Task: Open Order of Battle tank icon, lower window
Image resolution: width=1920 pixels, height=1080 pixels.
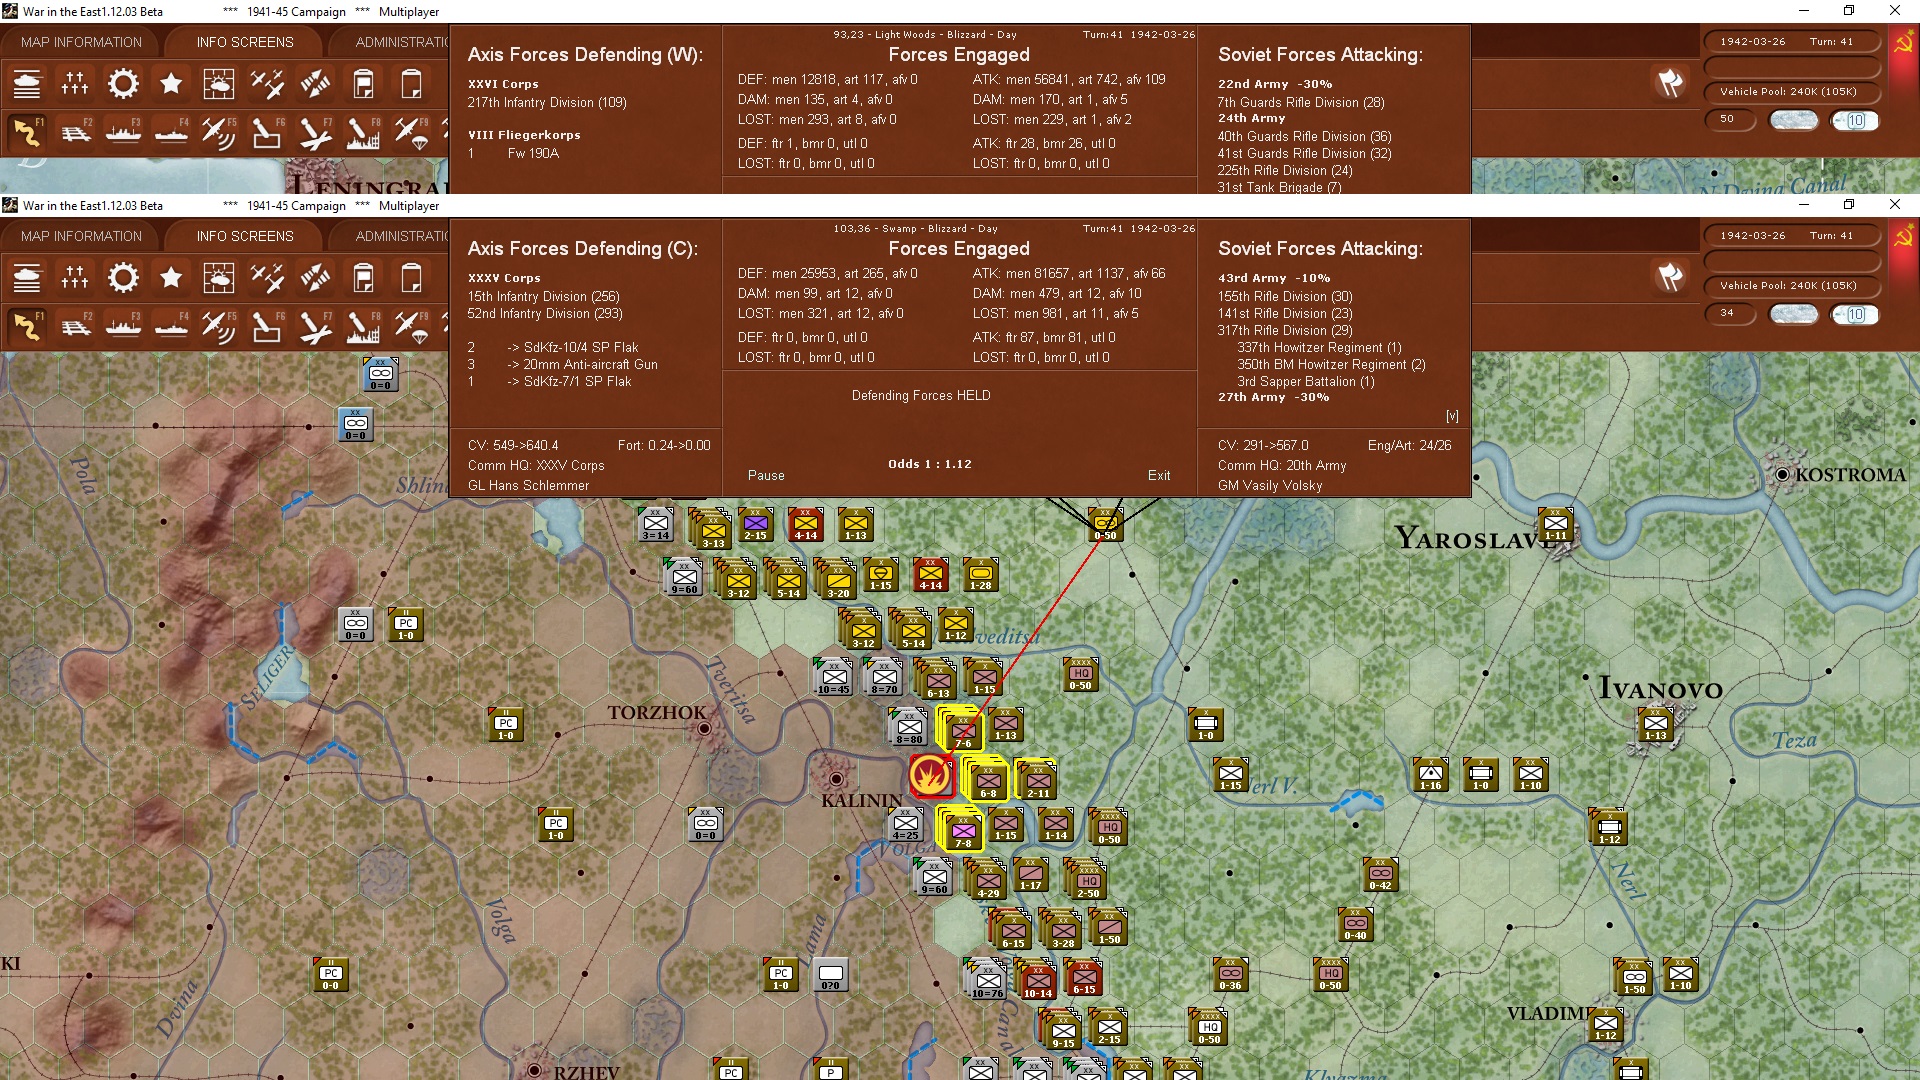Action: pyautogui.click(x=27, y=278)
